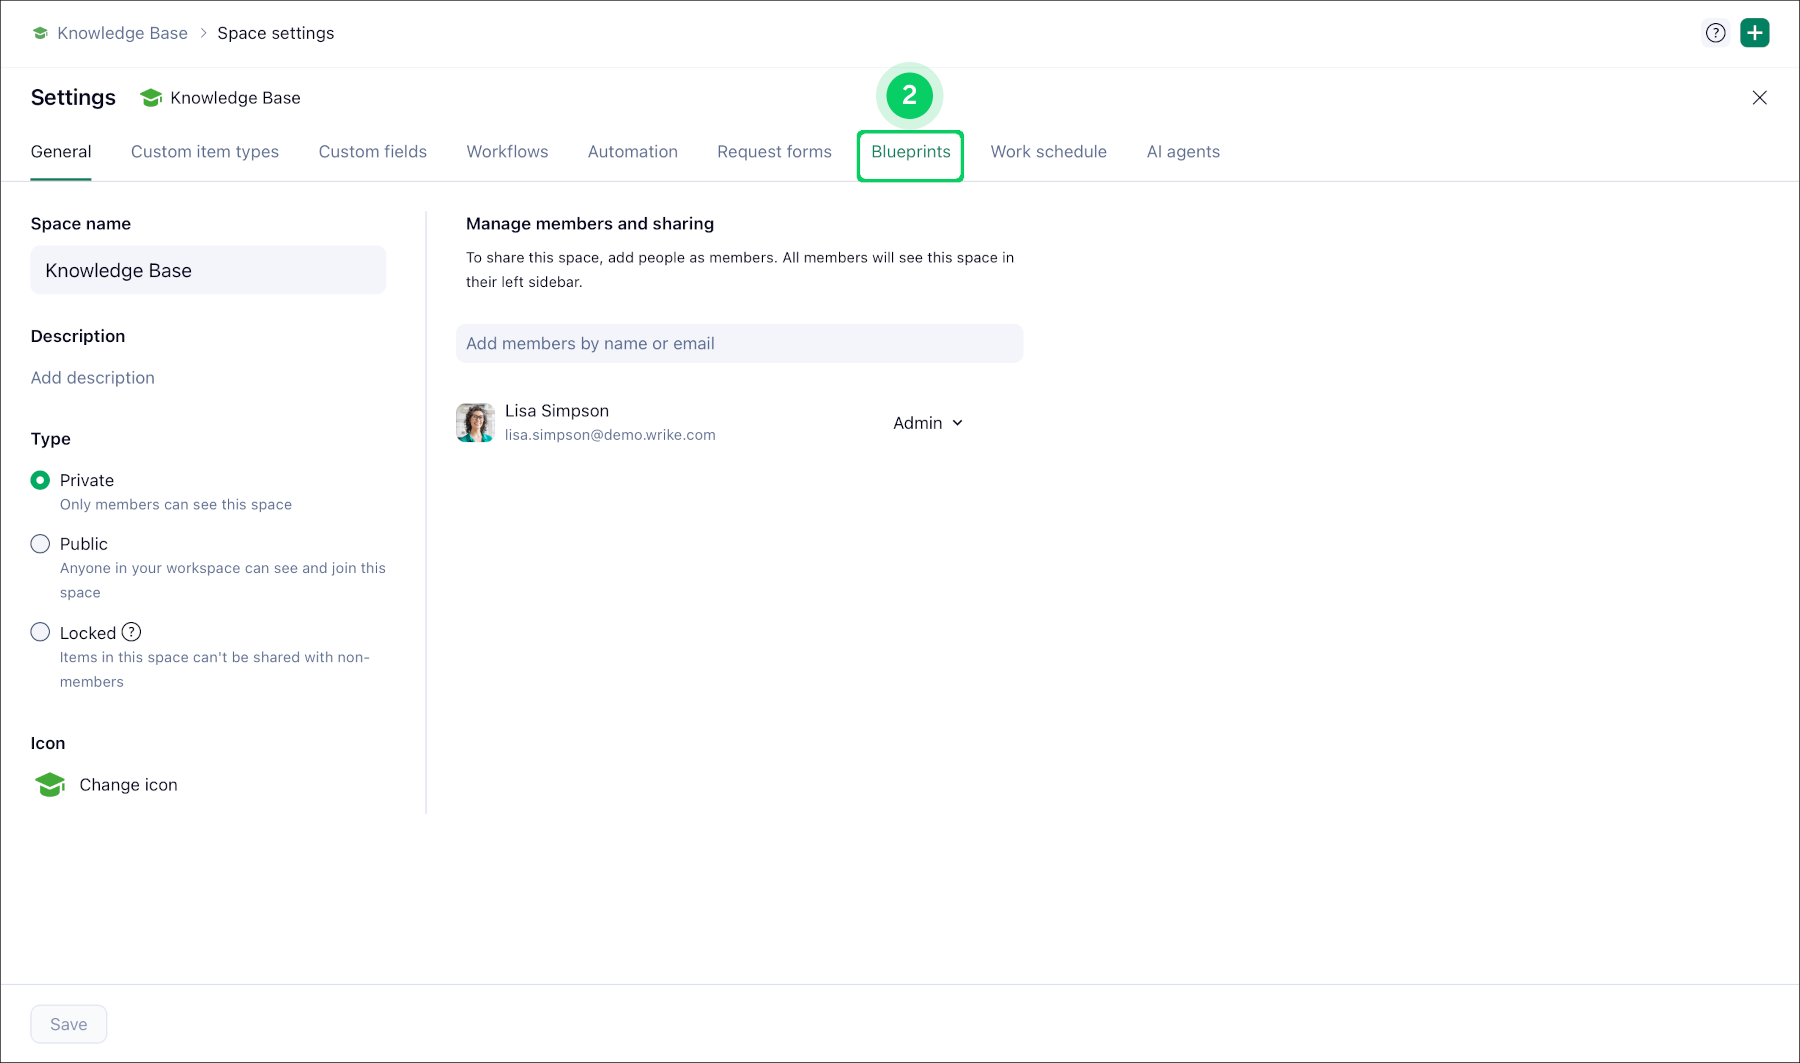Click the Locked type help icon
The width and height of the screenshot is (1800, 1063).
point(131,632)
